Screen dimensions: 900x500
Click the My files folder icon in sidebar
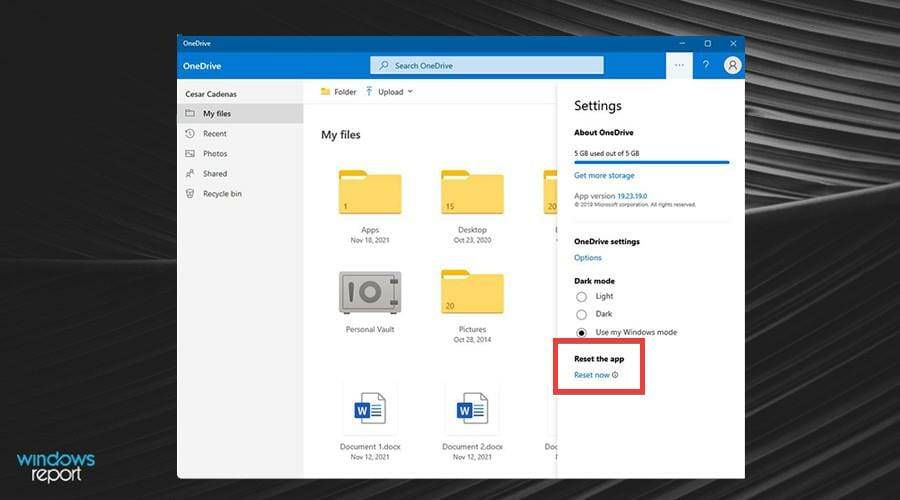pos(190,113)
